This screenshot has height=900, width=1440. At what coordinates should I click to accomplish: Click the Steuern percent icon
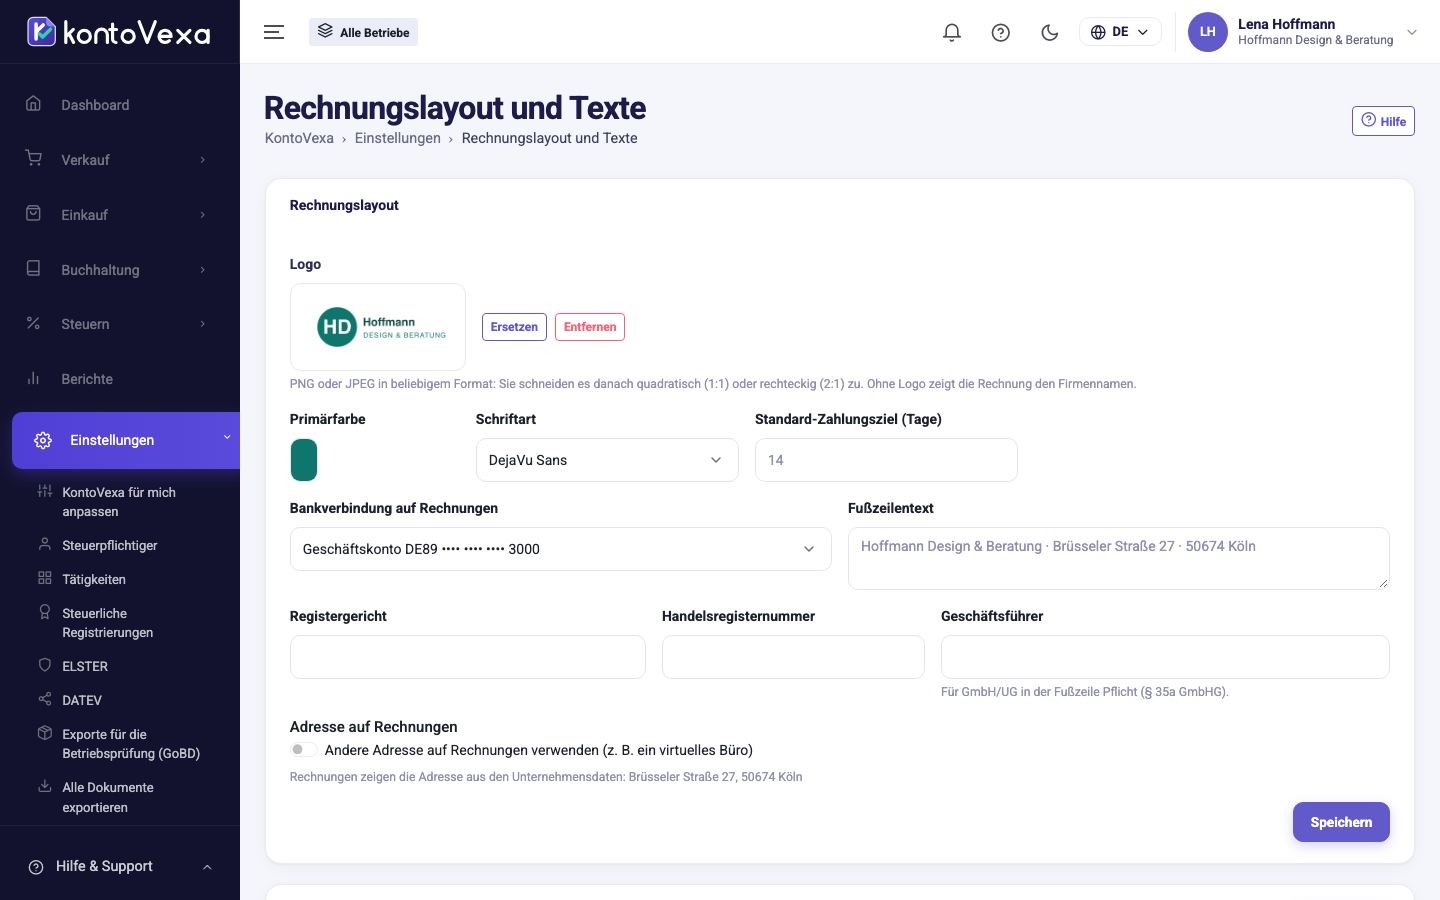[33, 323]
